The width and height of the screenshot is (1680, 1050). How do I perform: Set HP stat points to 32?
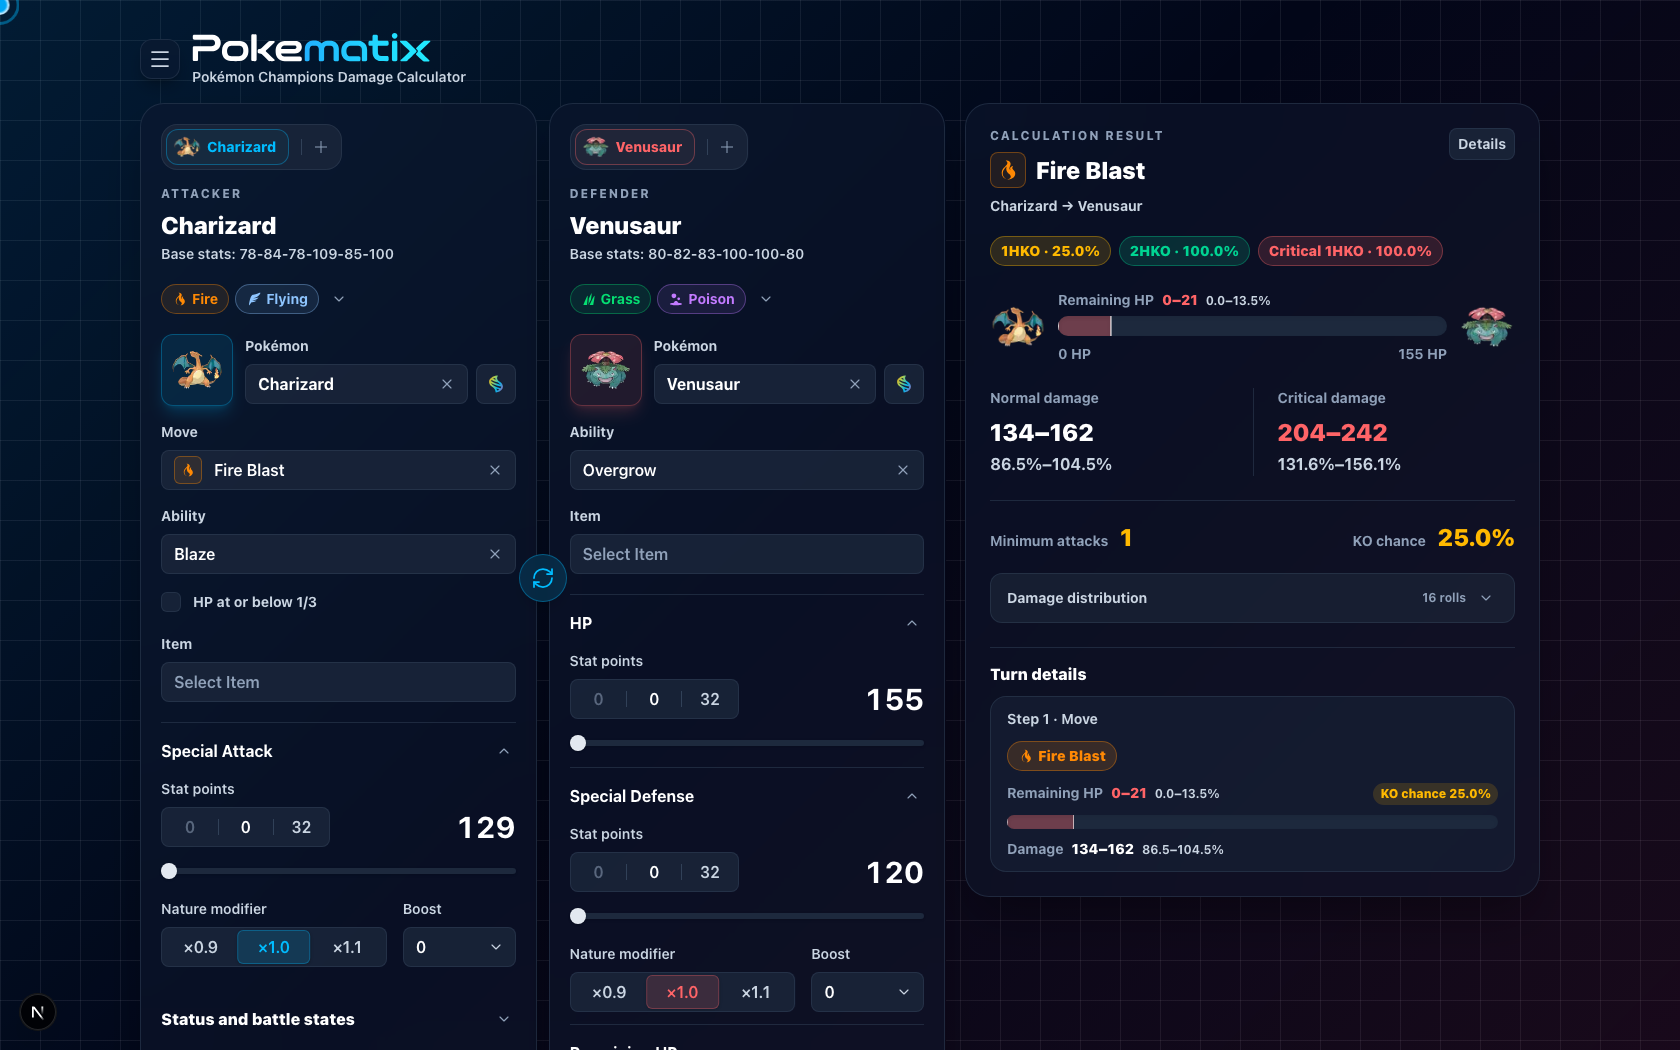[x=710, y=699]
